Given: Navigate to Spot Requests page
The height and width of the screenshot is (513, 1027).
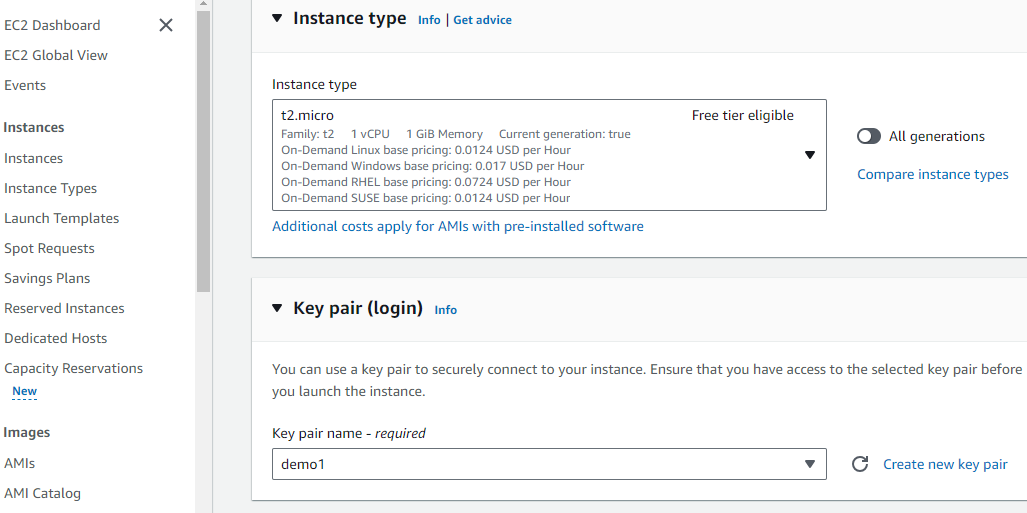Looking at the screenshot, I should pyautogui.click(x=49, y=248).
